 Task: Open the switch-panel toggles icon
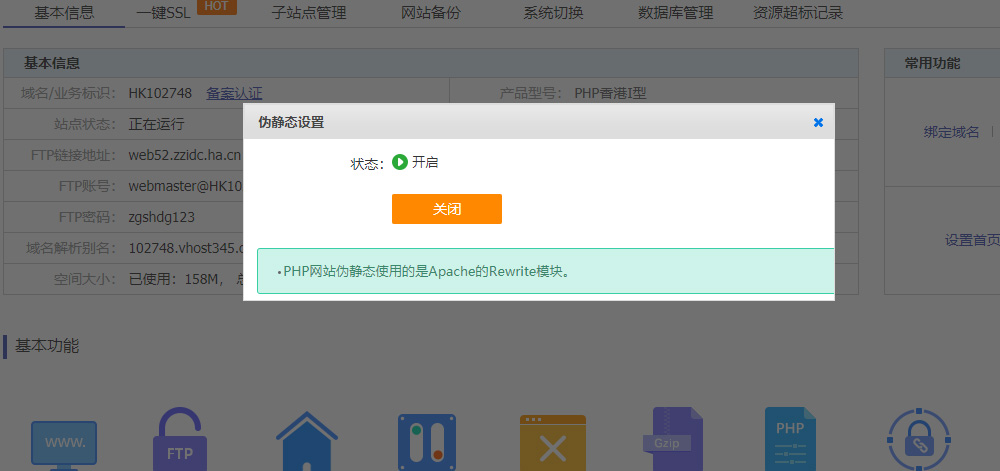[x=427, y=442]
